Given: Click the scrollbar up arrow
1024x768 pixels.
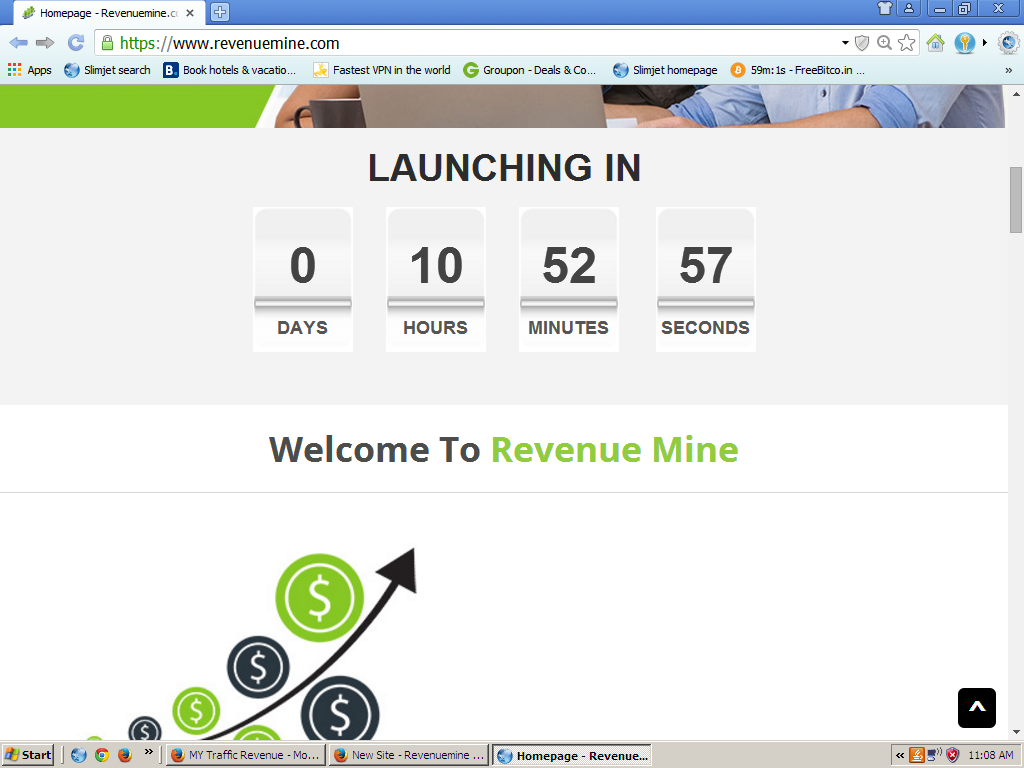Looking at the screenshot, I should click(1016, 93).
